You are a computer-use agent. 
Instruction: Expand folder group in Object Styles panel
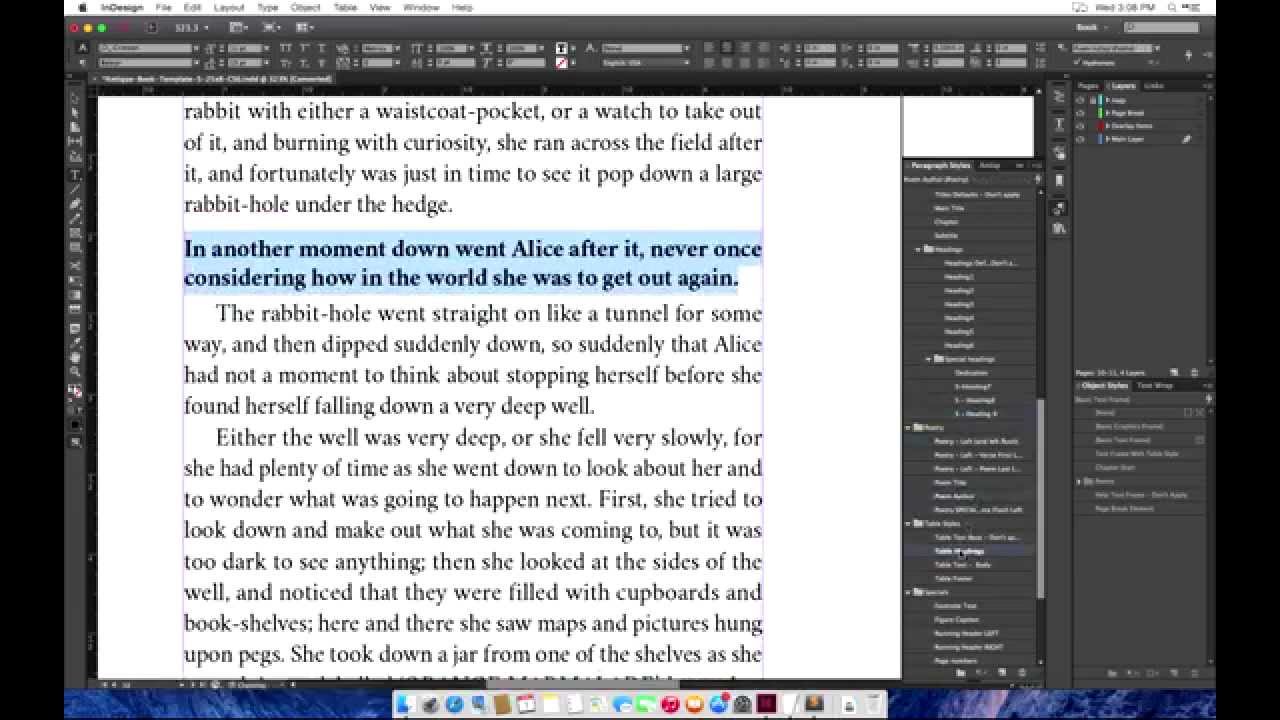(1080, 481)
